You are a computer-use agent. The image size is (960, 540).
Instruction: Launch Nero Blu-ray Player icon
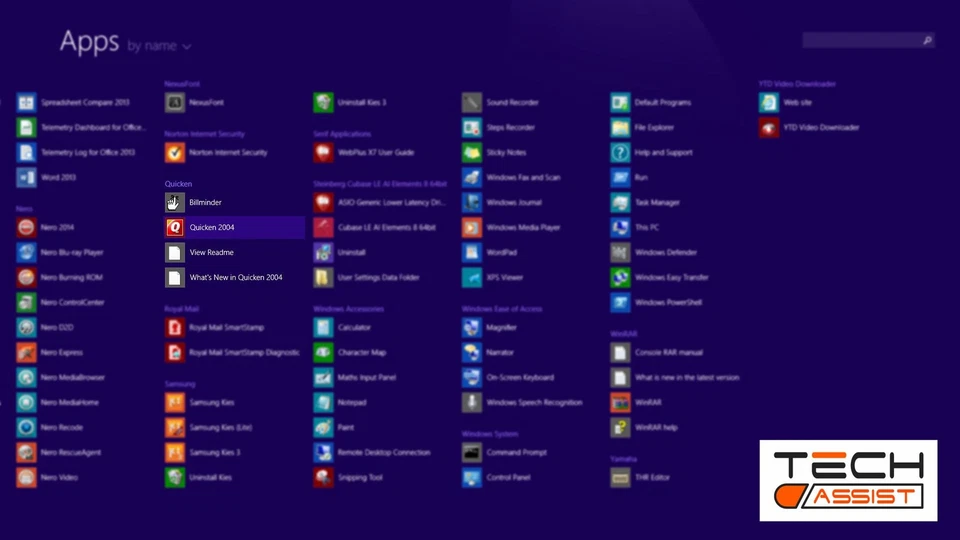(x=26, y=252)
